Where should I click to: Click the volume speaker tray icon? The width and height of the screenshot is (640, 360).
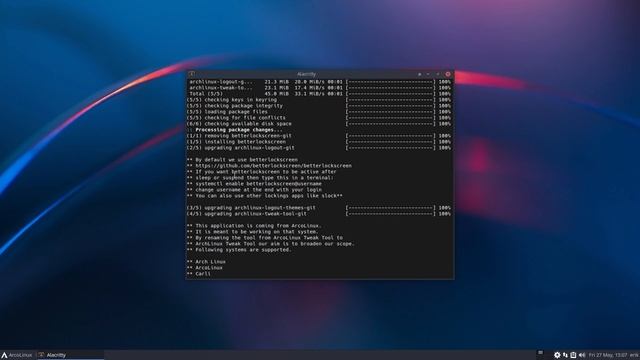[582, 355]
